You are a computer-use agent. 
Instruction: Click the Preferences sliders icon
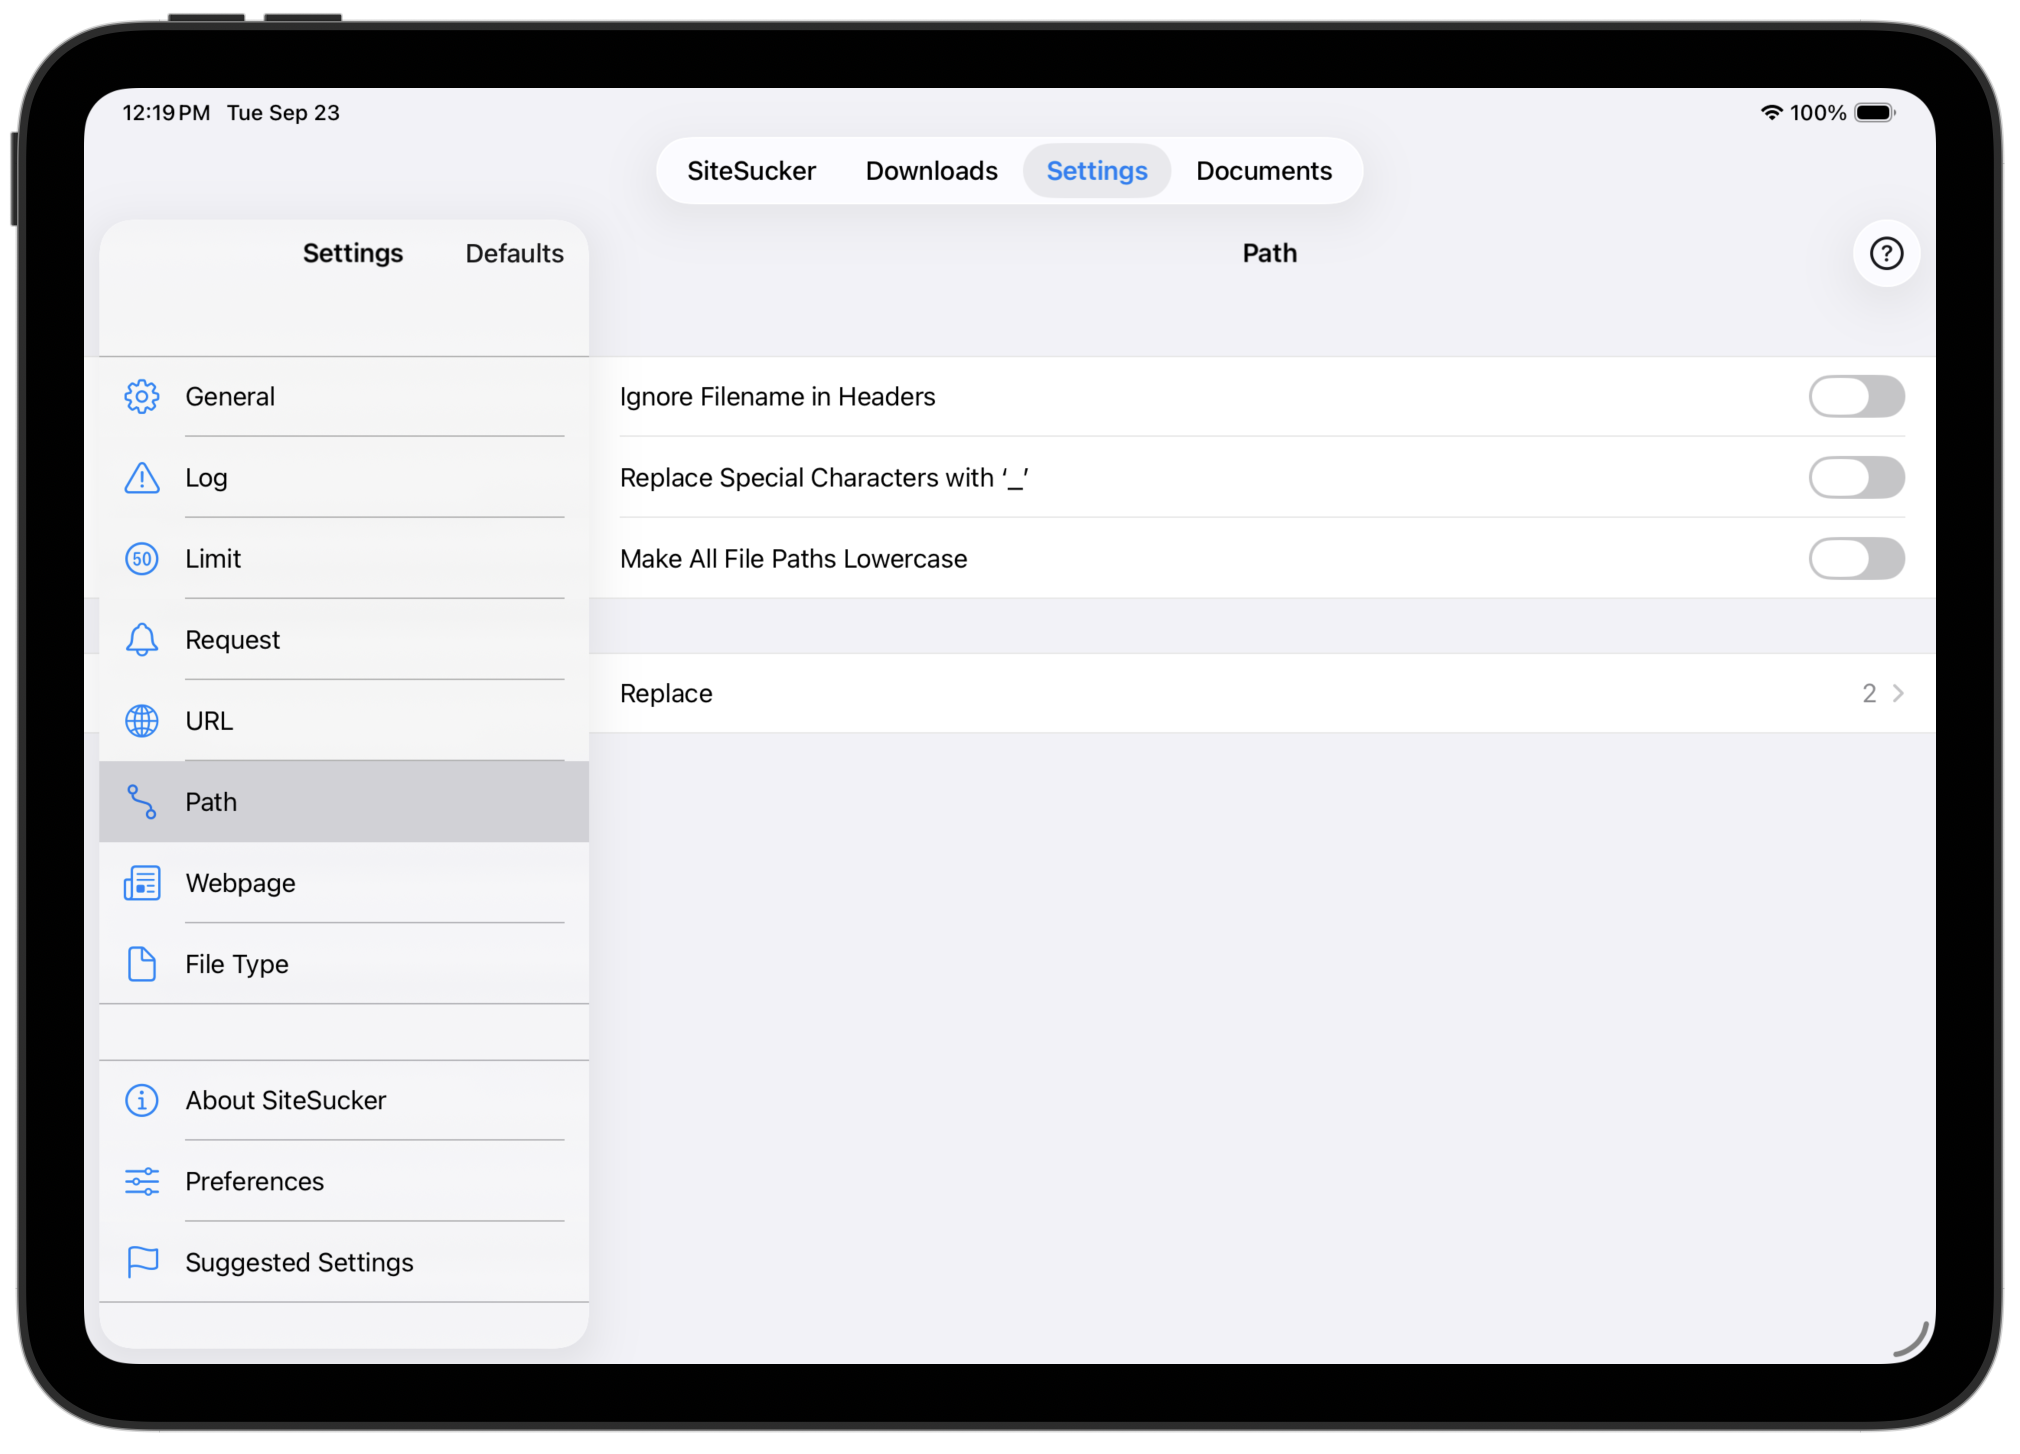[x=142, y=1181]
